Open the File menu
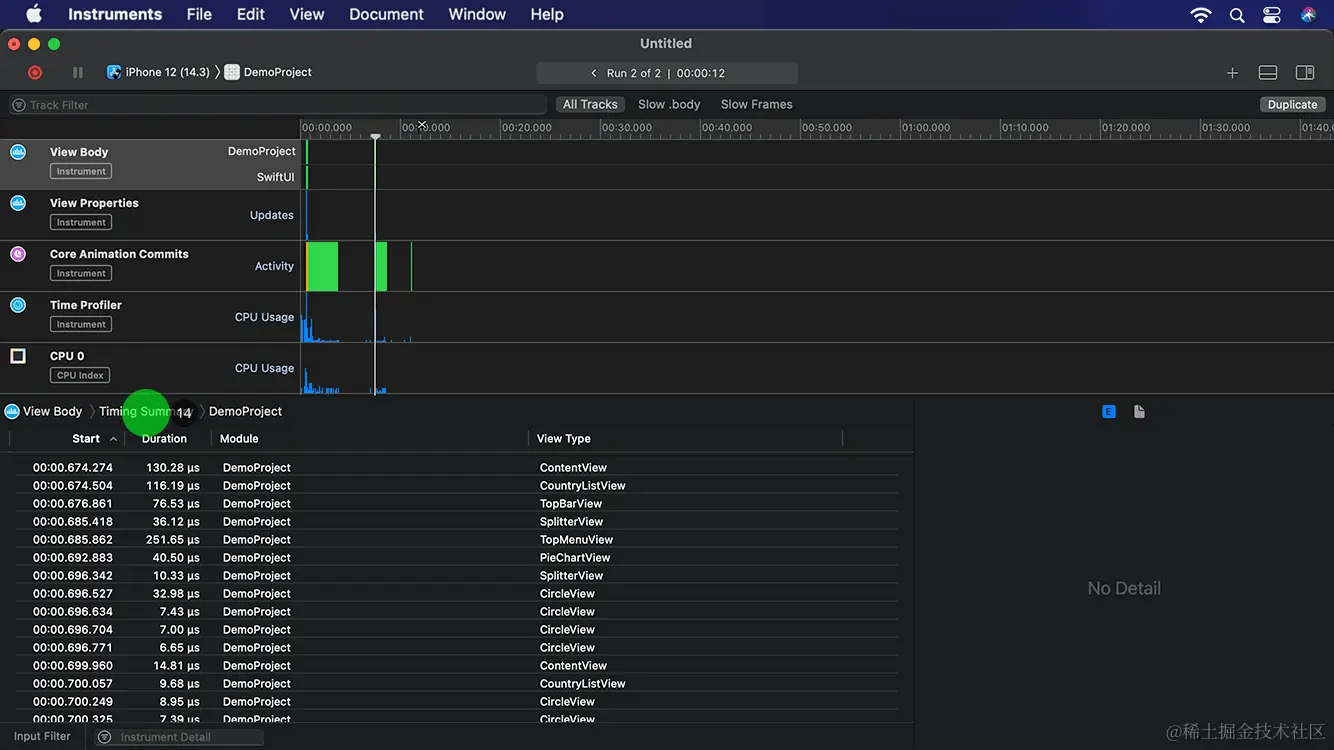 coord(199,14)
